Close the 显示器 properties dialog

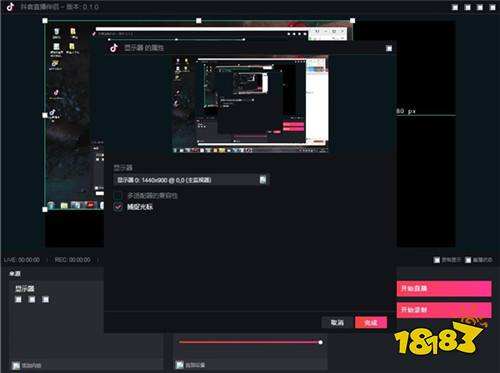pos(389,48)
